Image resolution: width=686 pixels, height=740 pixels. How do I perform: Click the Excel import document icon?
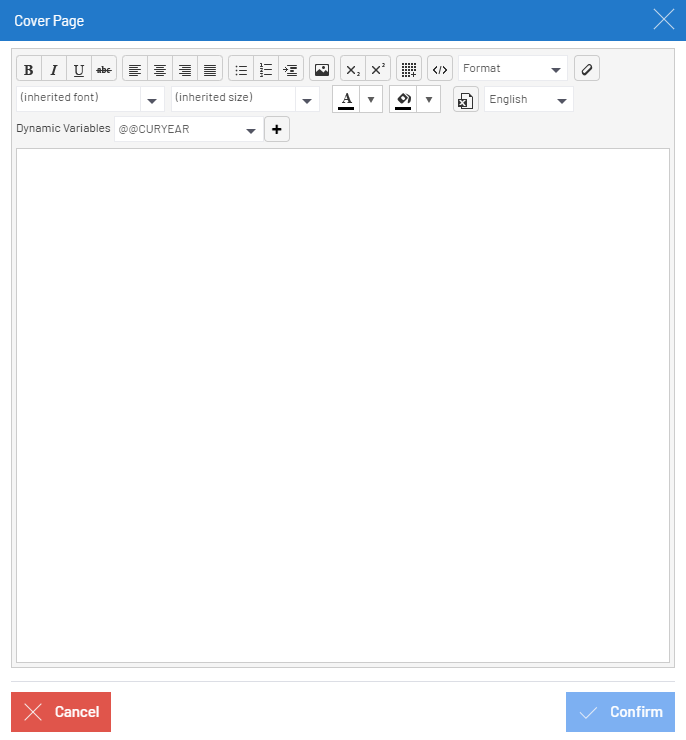[x=466, y=100]
